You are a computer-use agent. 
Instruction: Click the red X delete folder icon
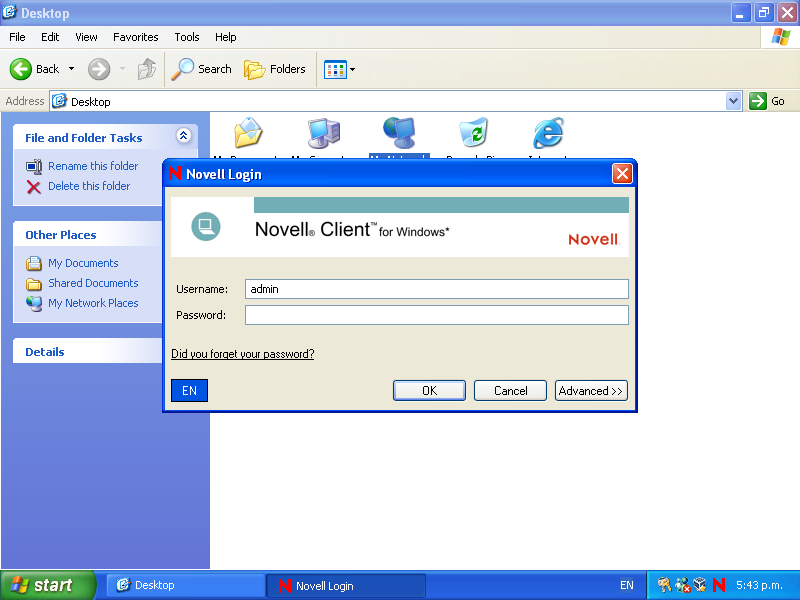34,187
